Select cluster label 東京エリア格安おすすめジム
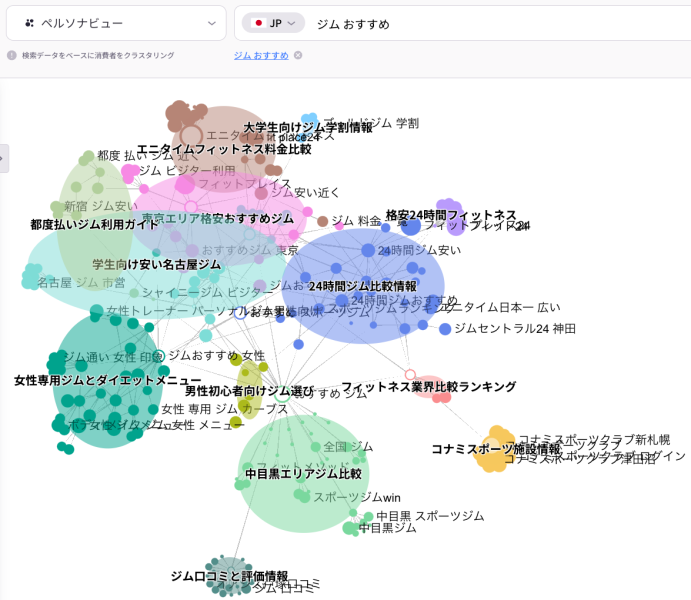 pyautogui.click(x=218, y=219)
